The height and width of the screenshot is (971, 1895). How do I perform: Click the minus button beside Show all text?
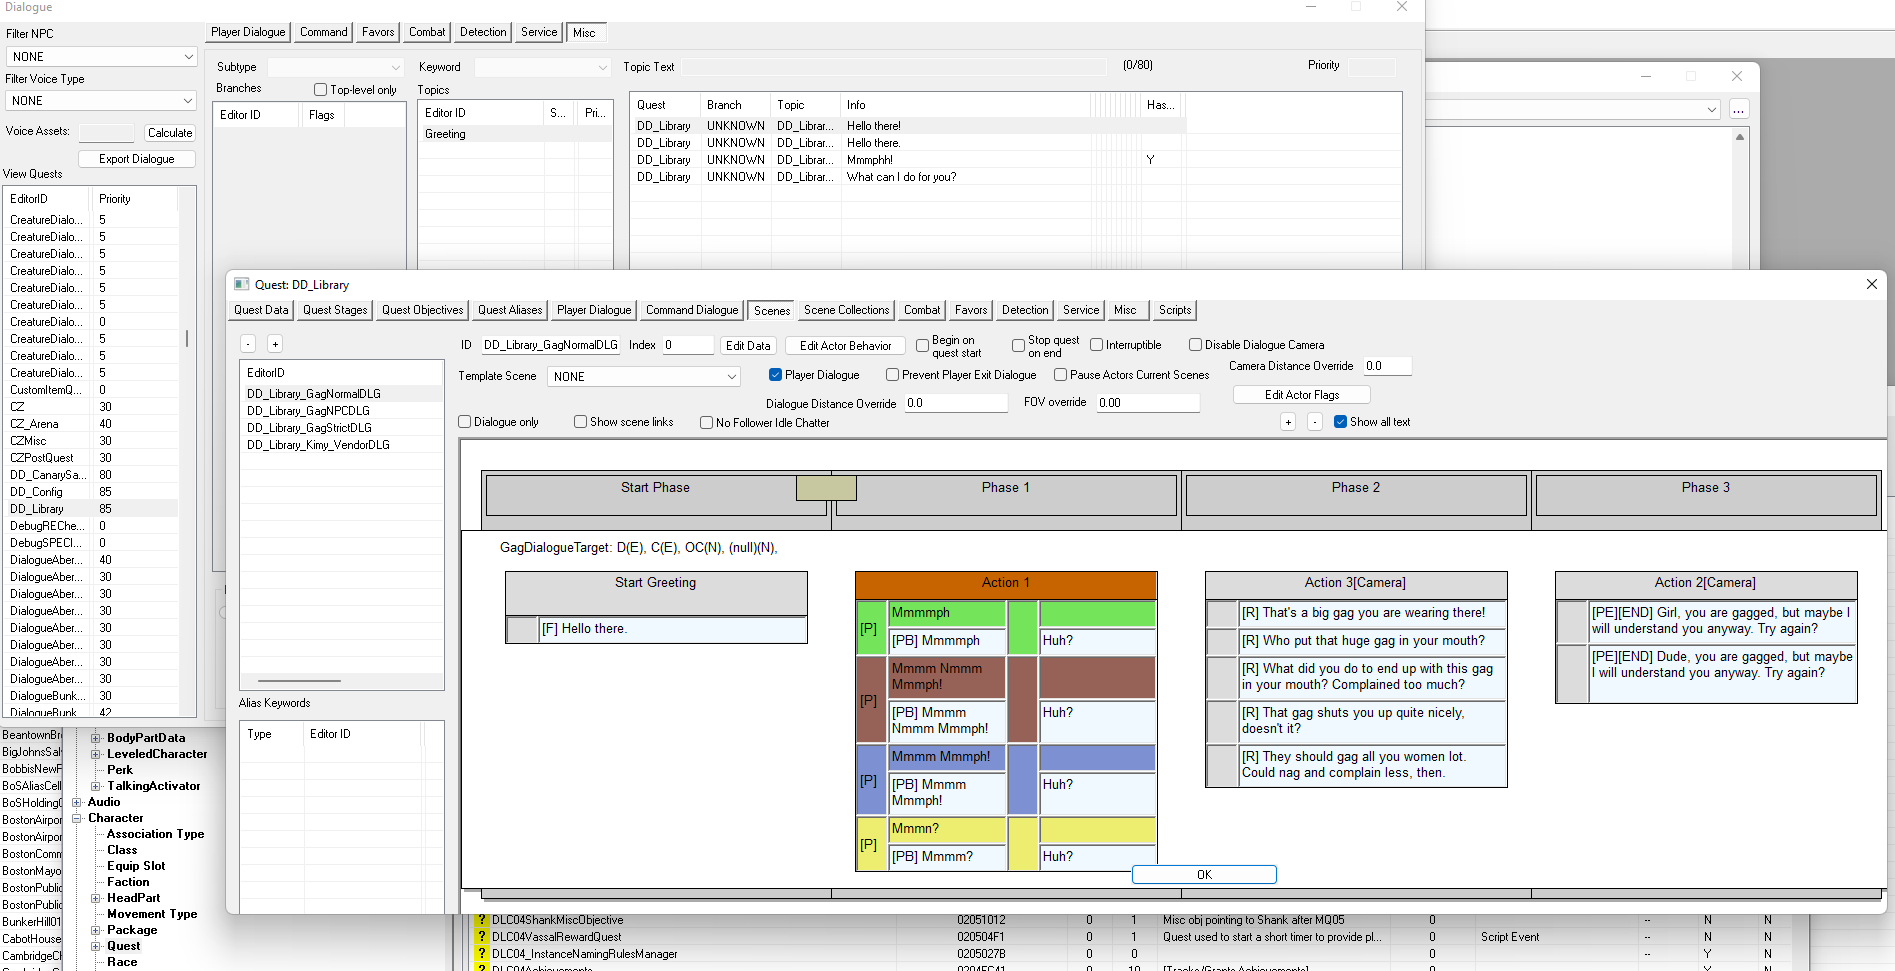1315,422
